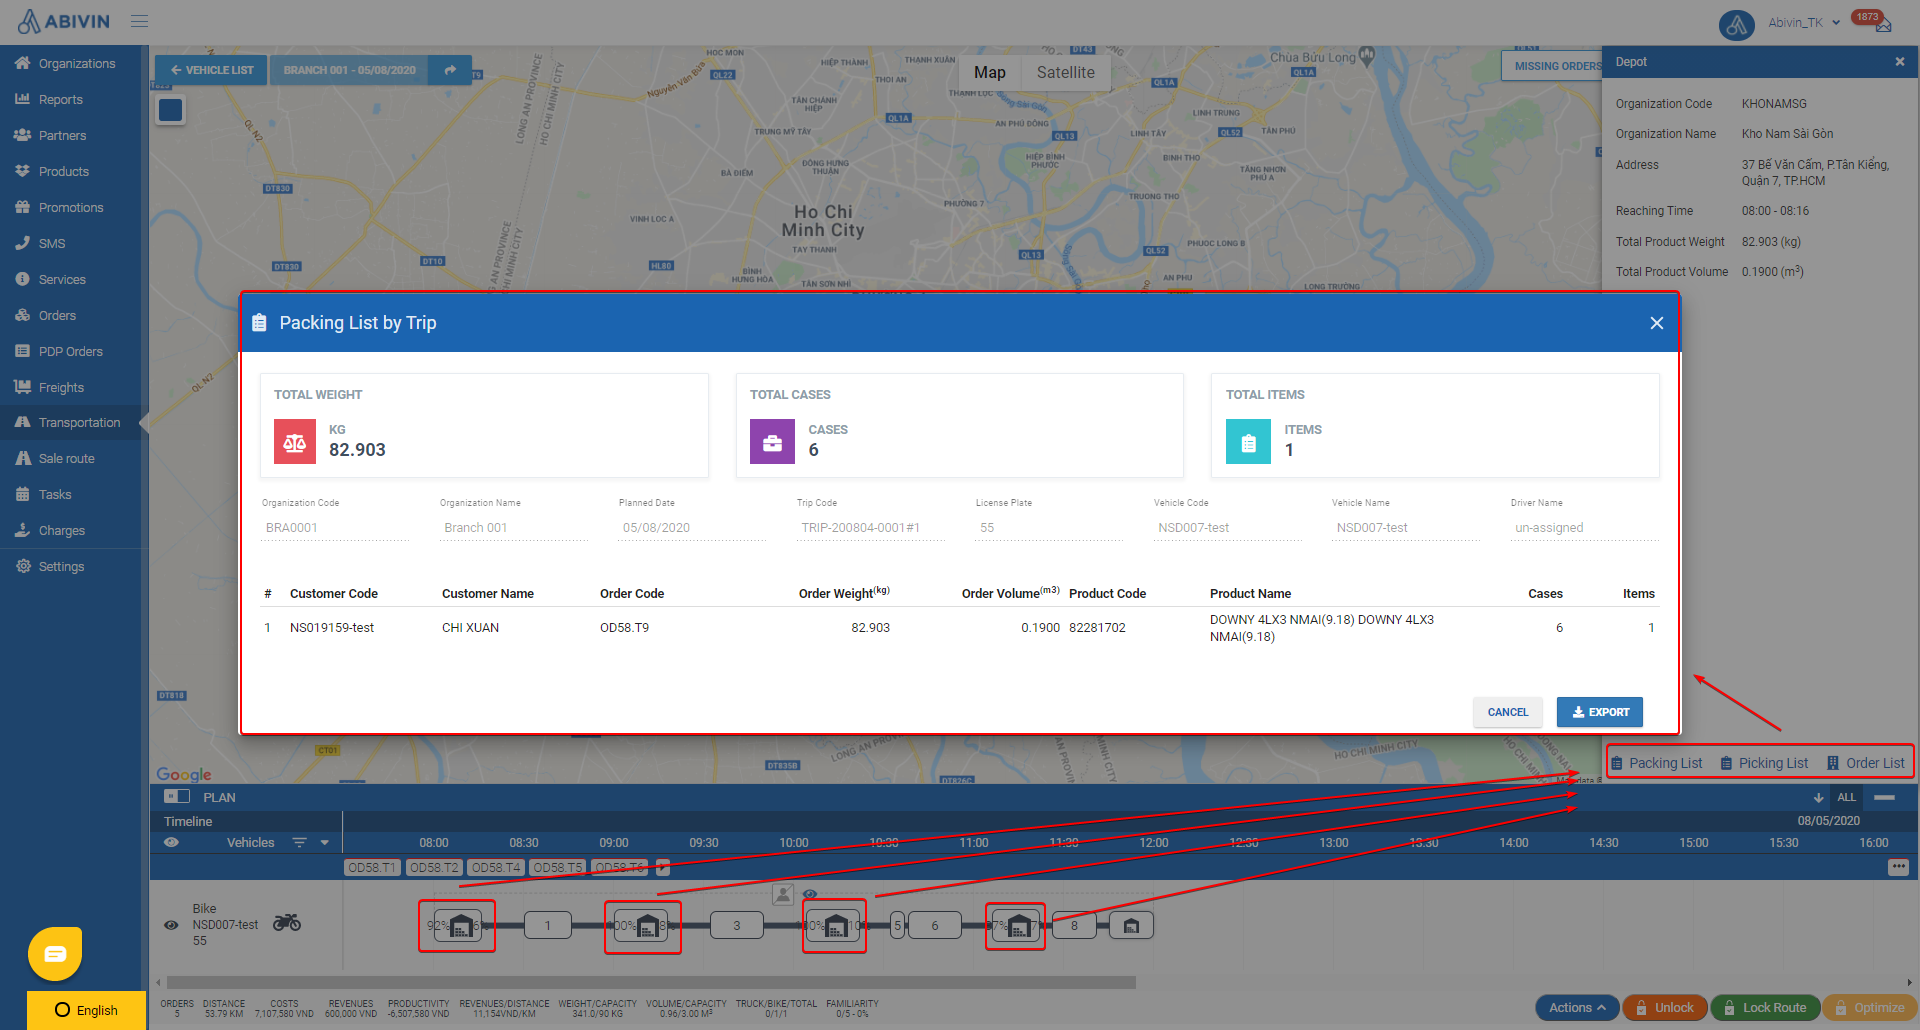Collapse sidebar with the hamburger icon
The image size is (1920, 1030).
click(x=139, y=21)
